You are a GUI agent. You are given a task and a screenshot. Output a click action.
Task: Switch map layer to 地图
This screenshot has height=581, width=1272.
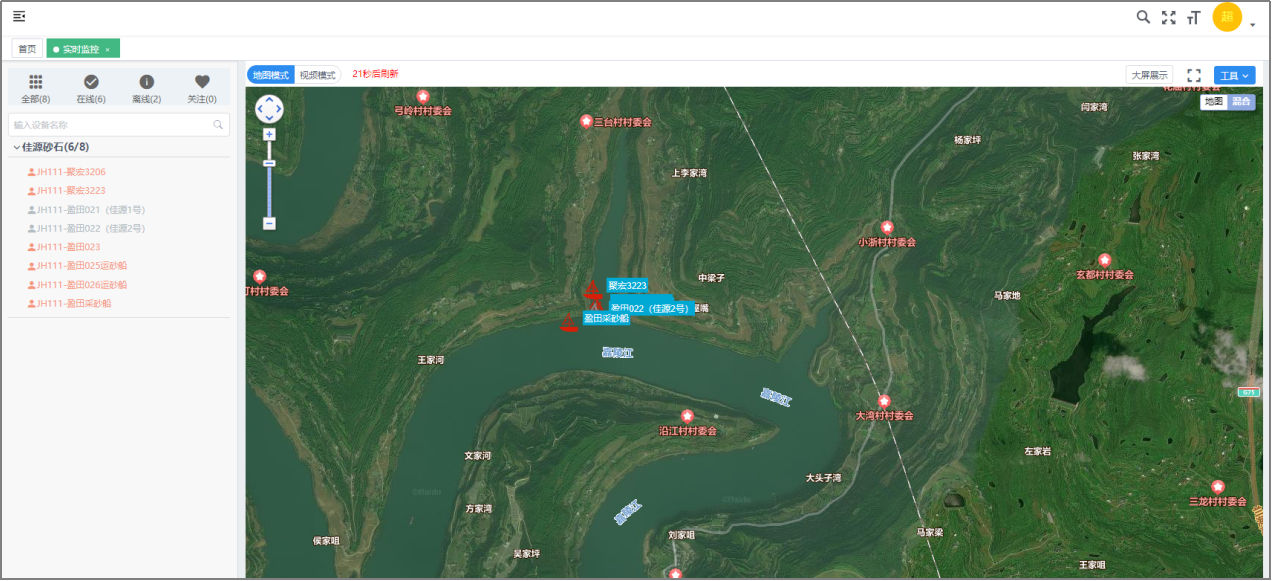[x=1213, y=101]
